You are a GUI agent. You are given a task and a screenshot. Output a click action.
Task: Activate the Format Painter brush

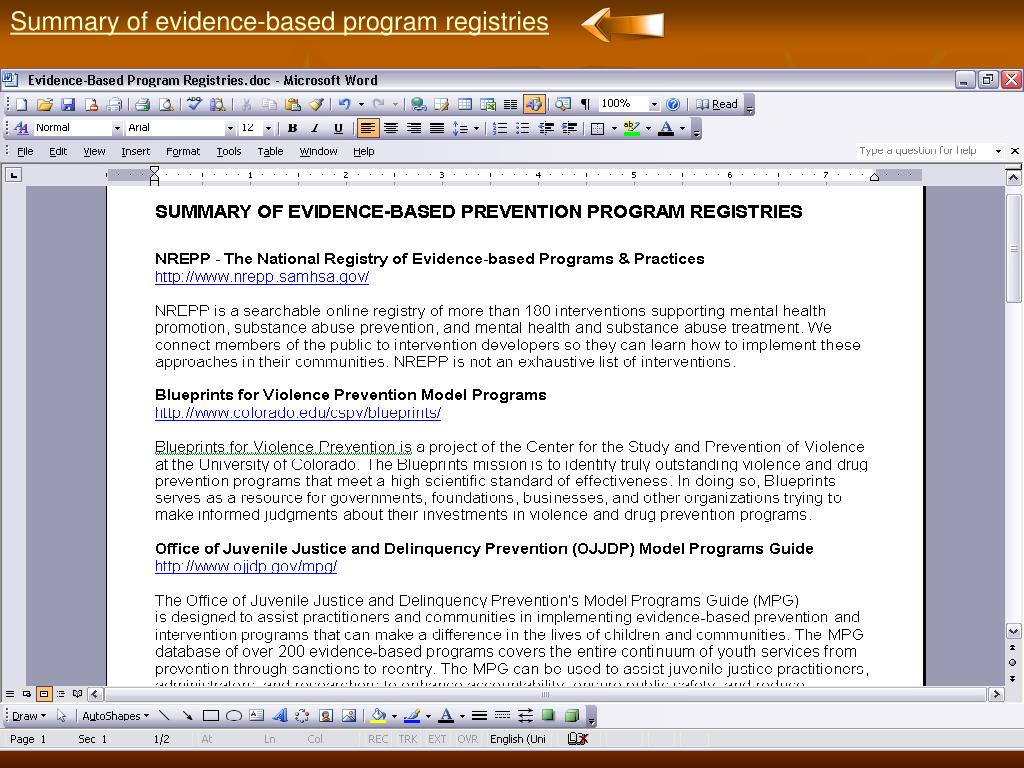point(316,104)
